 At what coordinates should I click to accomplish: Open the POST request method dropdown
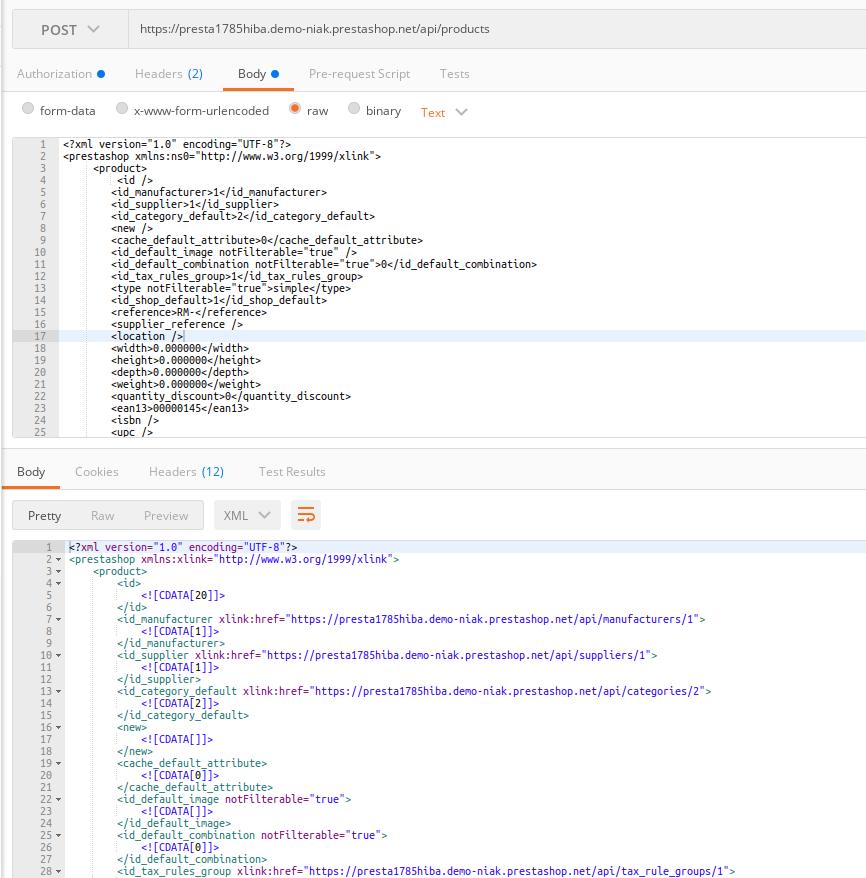[x=68, y=29]
